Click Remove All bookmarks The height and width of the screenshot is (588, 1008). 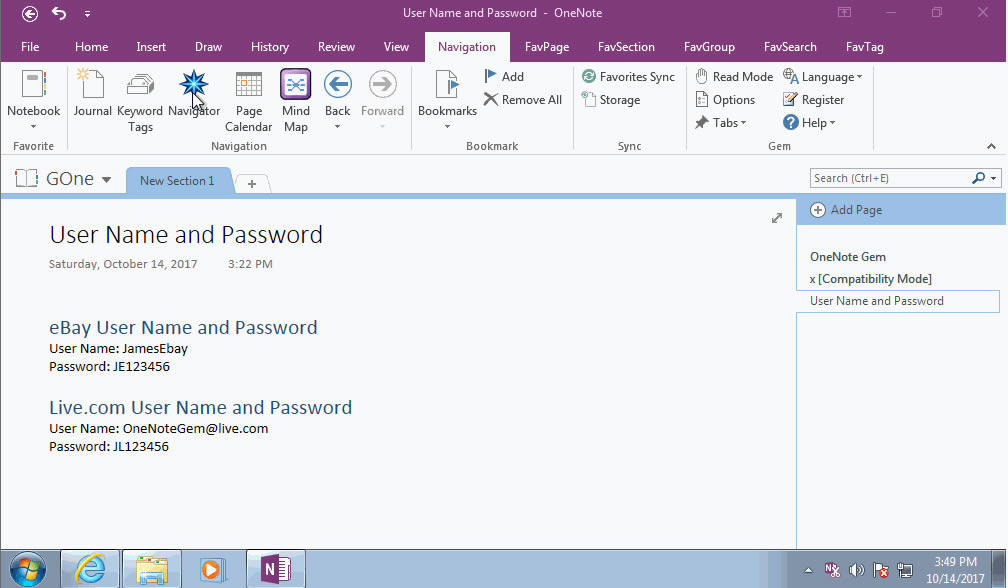coord(523,100)
